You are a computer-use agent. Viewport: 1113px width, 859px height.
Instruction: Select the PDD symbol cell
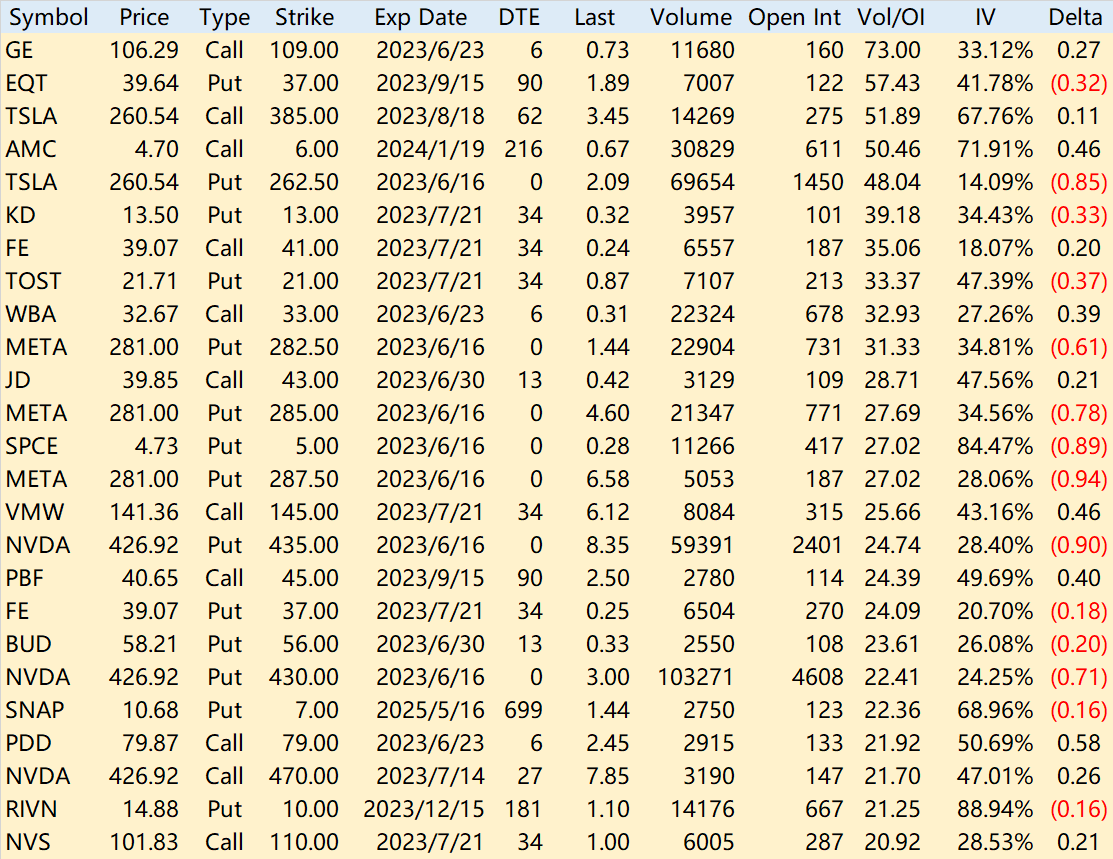pos(28,743)
